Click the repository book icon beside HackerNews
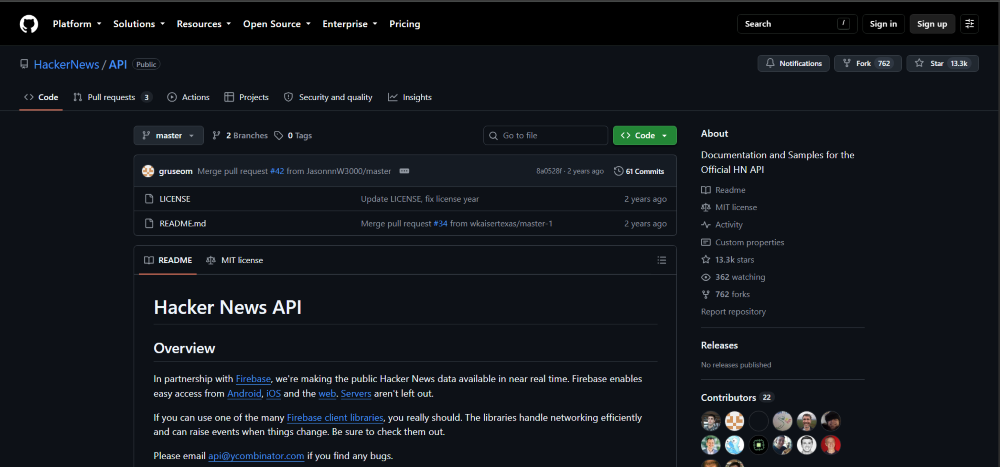The height and width of the screenshot is (467, 1000). (x=24, y=64)
